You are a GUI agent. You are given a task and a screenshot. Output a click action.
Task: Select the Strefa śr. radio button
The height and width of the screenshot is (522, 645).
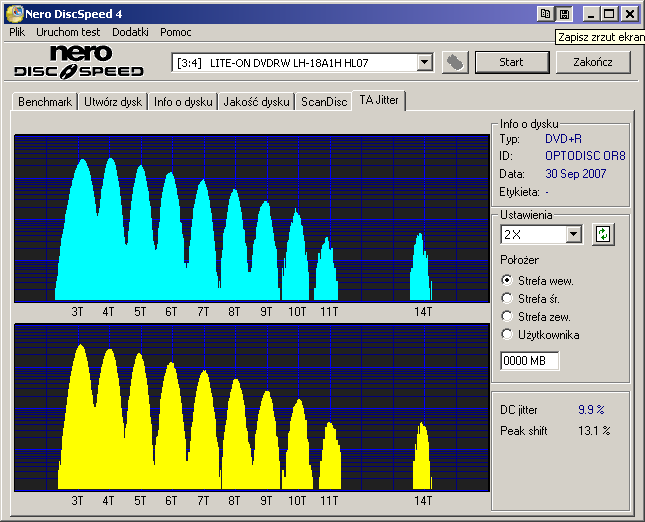coord(507,298)
